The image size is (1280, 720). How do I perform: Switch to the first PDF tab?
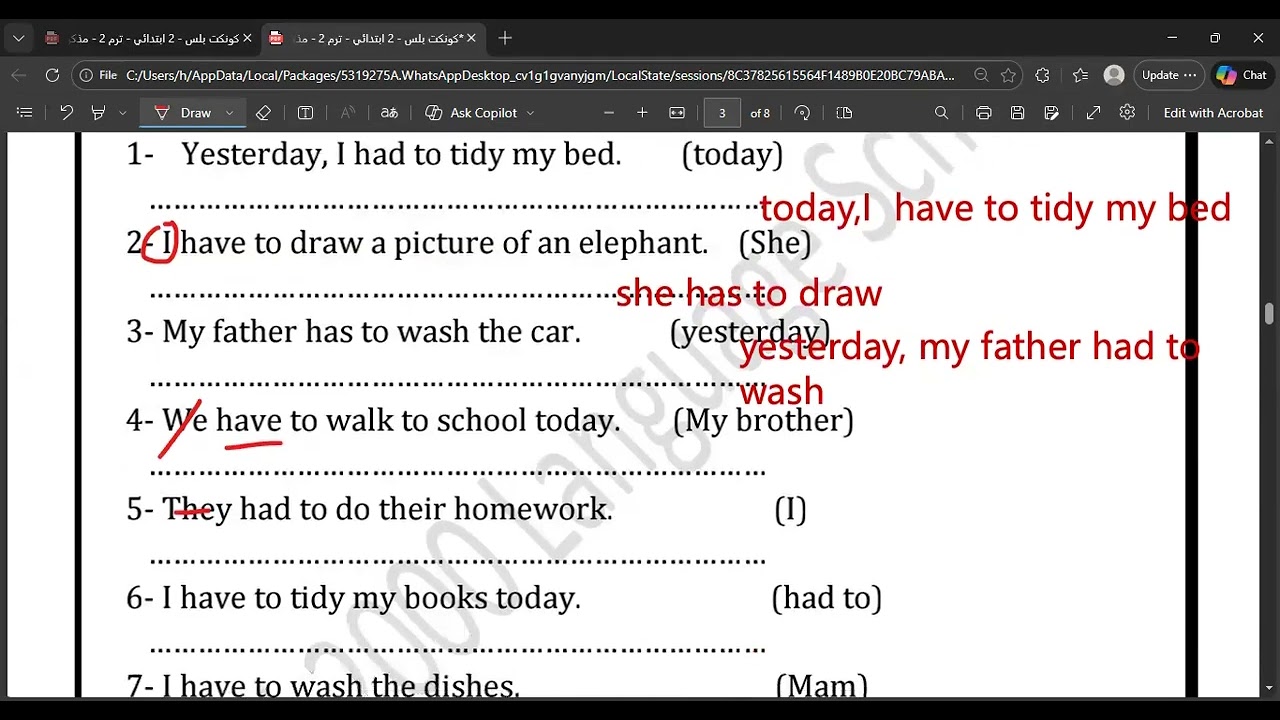click(148, 38)
